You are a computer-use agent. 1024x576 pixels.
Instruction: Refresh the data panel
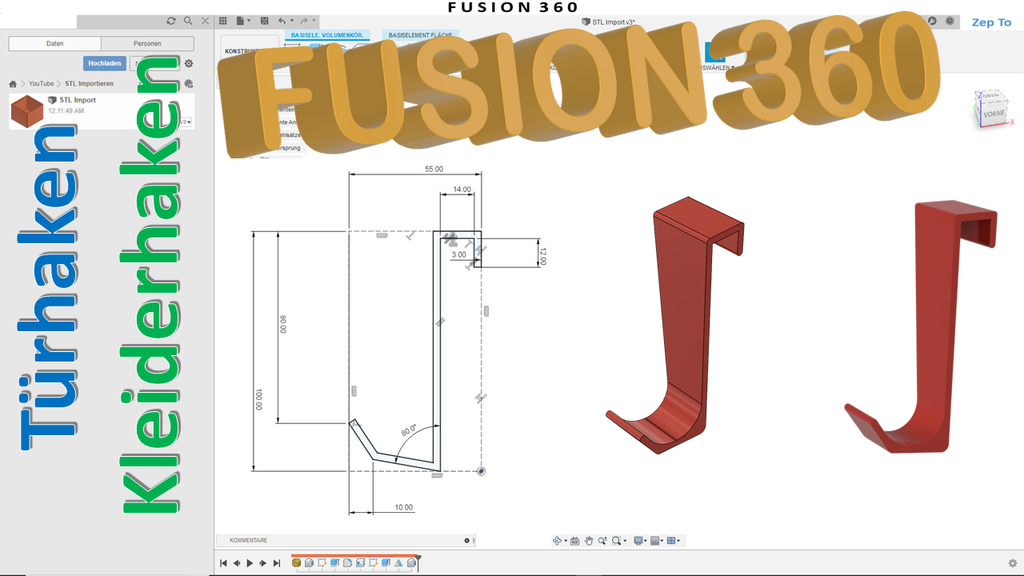(171, 21)
